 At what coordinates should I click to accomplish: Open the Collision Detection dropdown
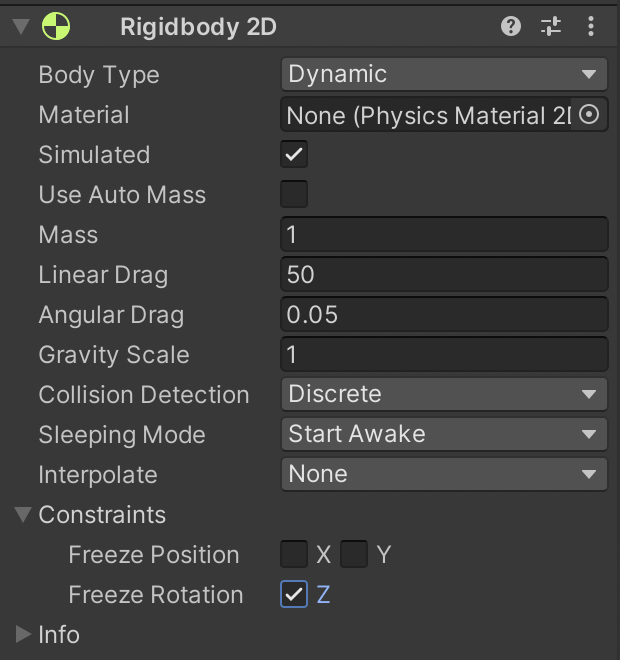(x=444, y=394)
